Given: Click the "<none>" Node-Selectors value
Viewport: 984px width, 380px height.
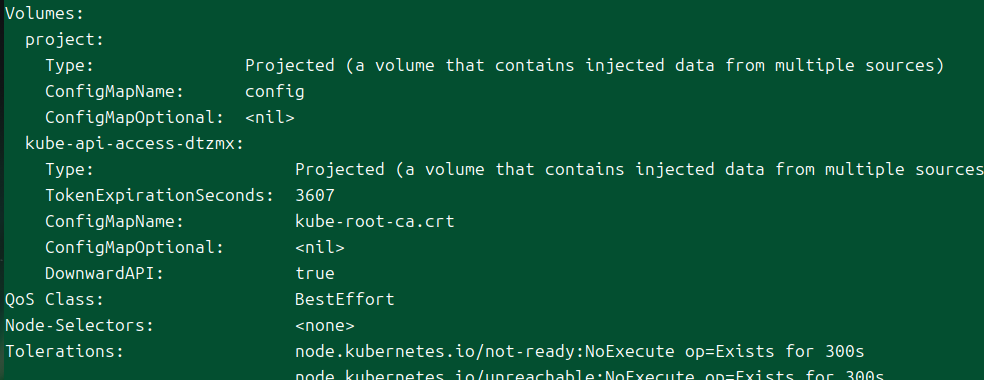Looking at the screenshot, I should [324, 326].
